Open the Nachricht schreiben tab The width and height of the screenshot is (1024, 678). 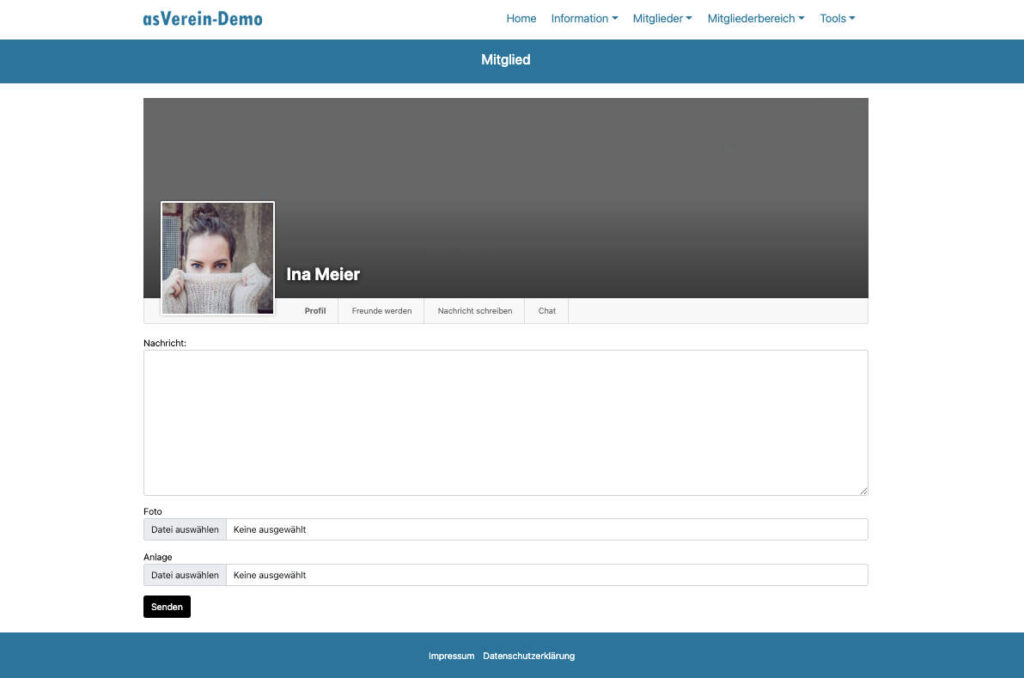pyautogui.click(x=474, y=311)
